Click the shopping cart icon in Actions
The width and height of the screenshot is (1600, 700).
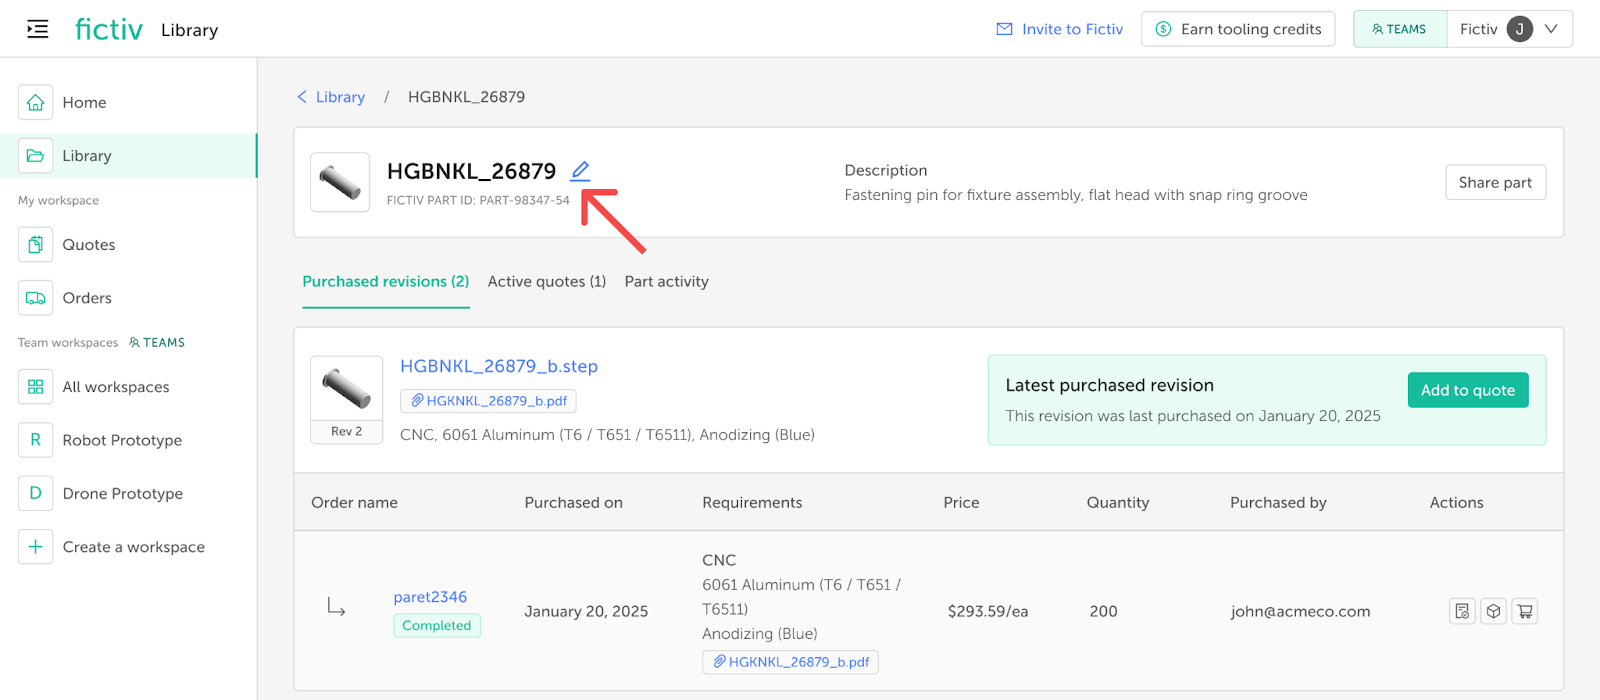1525,611
